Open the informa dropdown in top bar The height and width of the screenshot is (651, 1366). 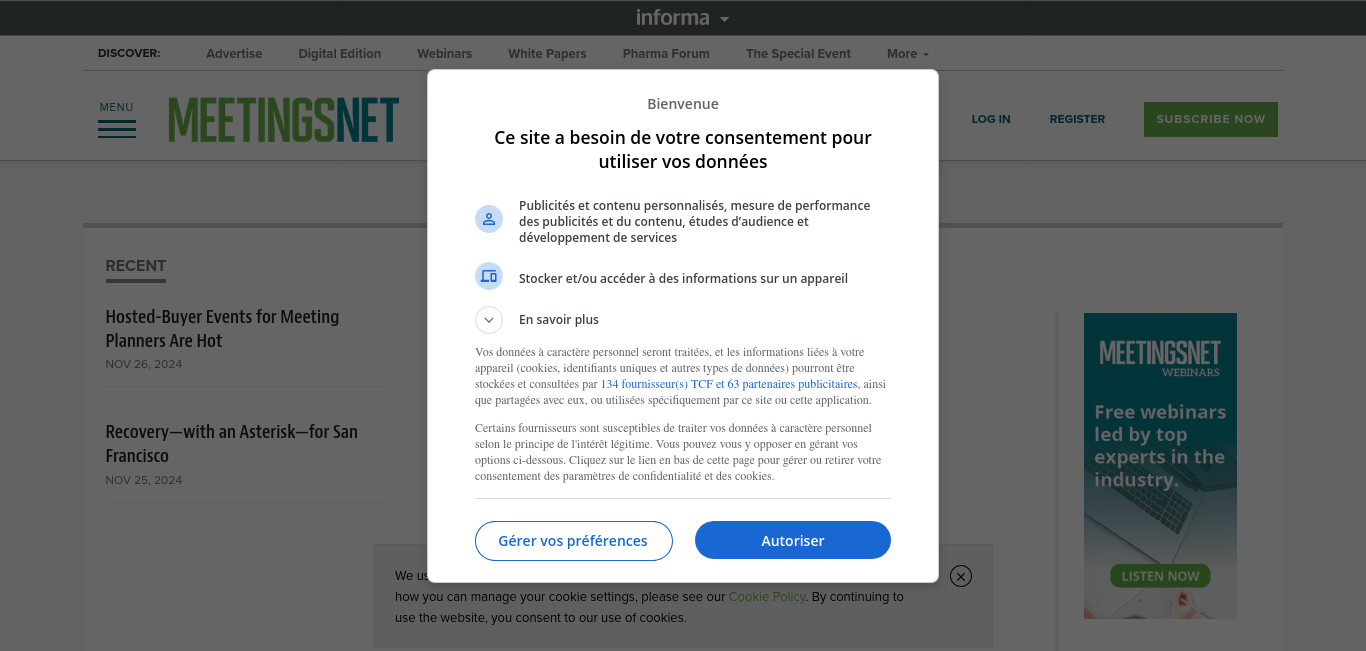(x=683, y=18)
